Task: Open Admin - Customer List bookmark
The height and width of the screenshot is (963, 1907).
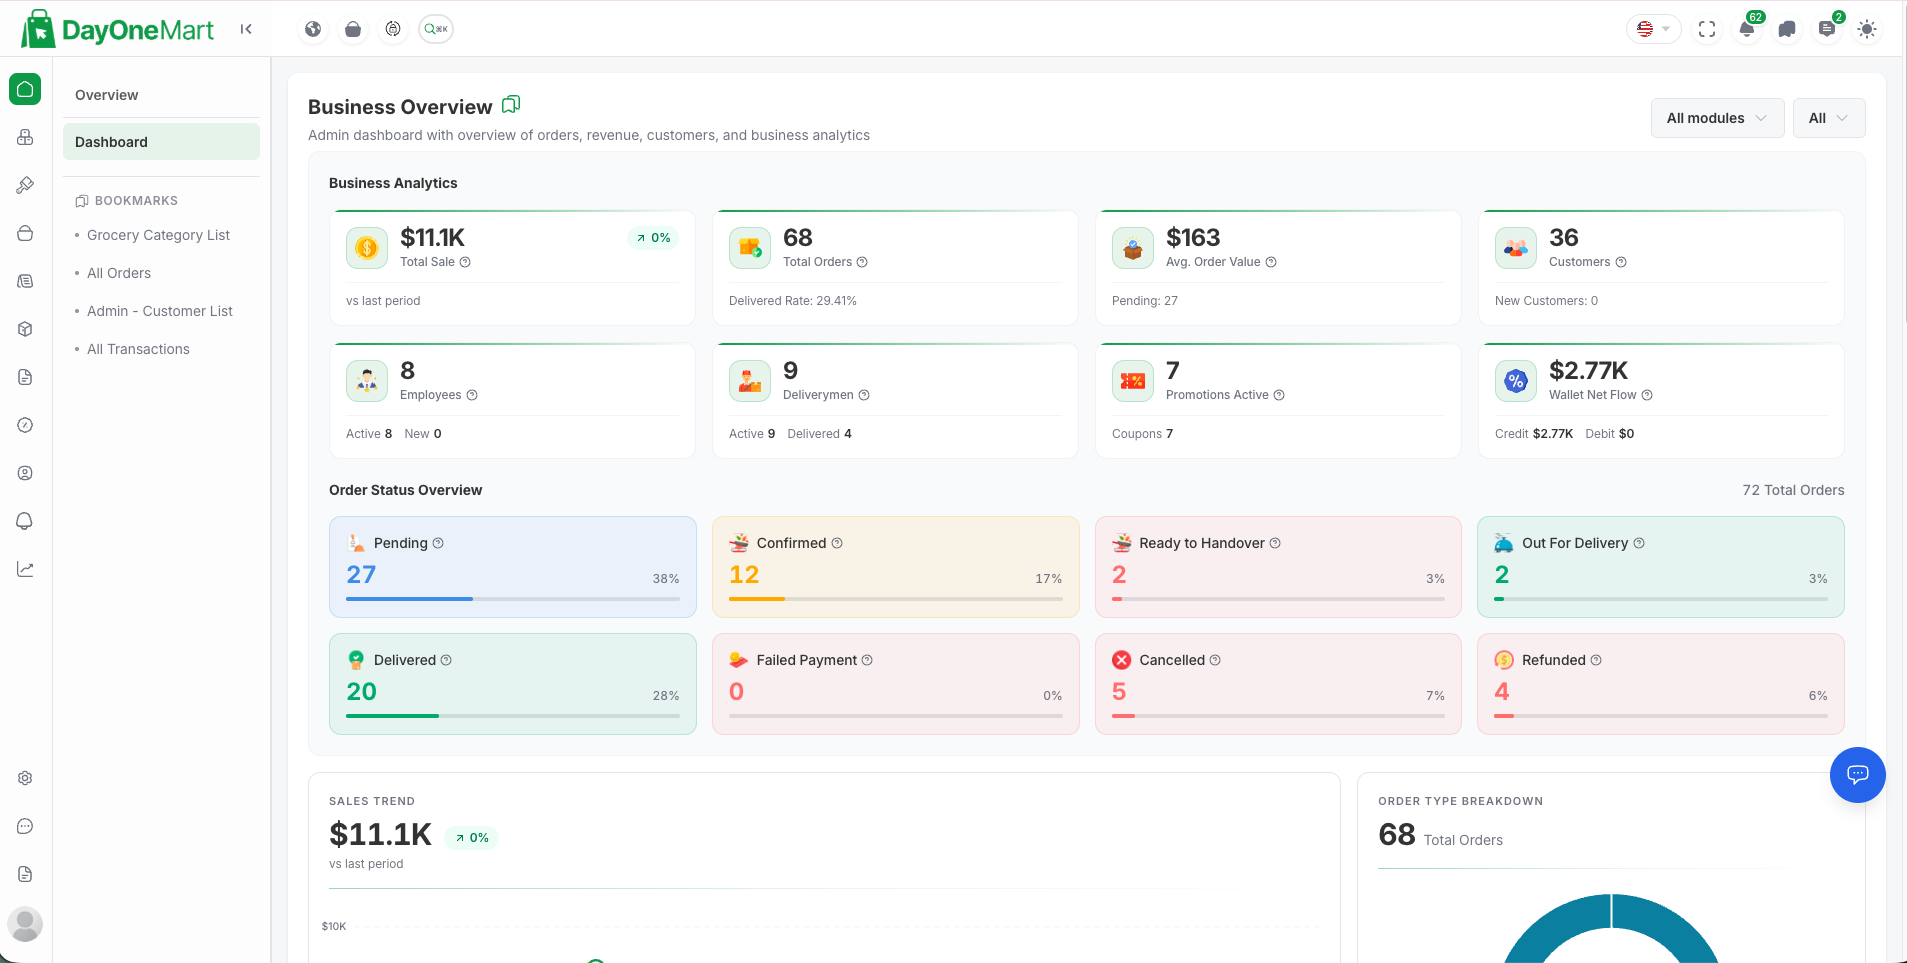Action: (x=160, y=311)
